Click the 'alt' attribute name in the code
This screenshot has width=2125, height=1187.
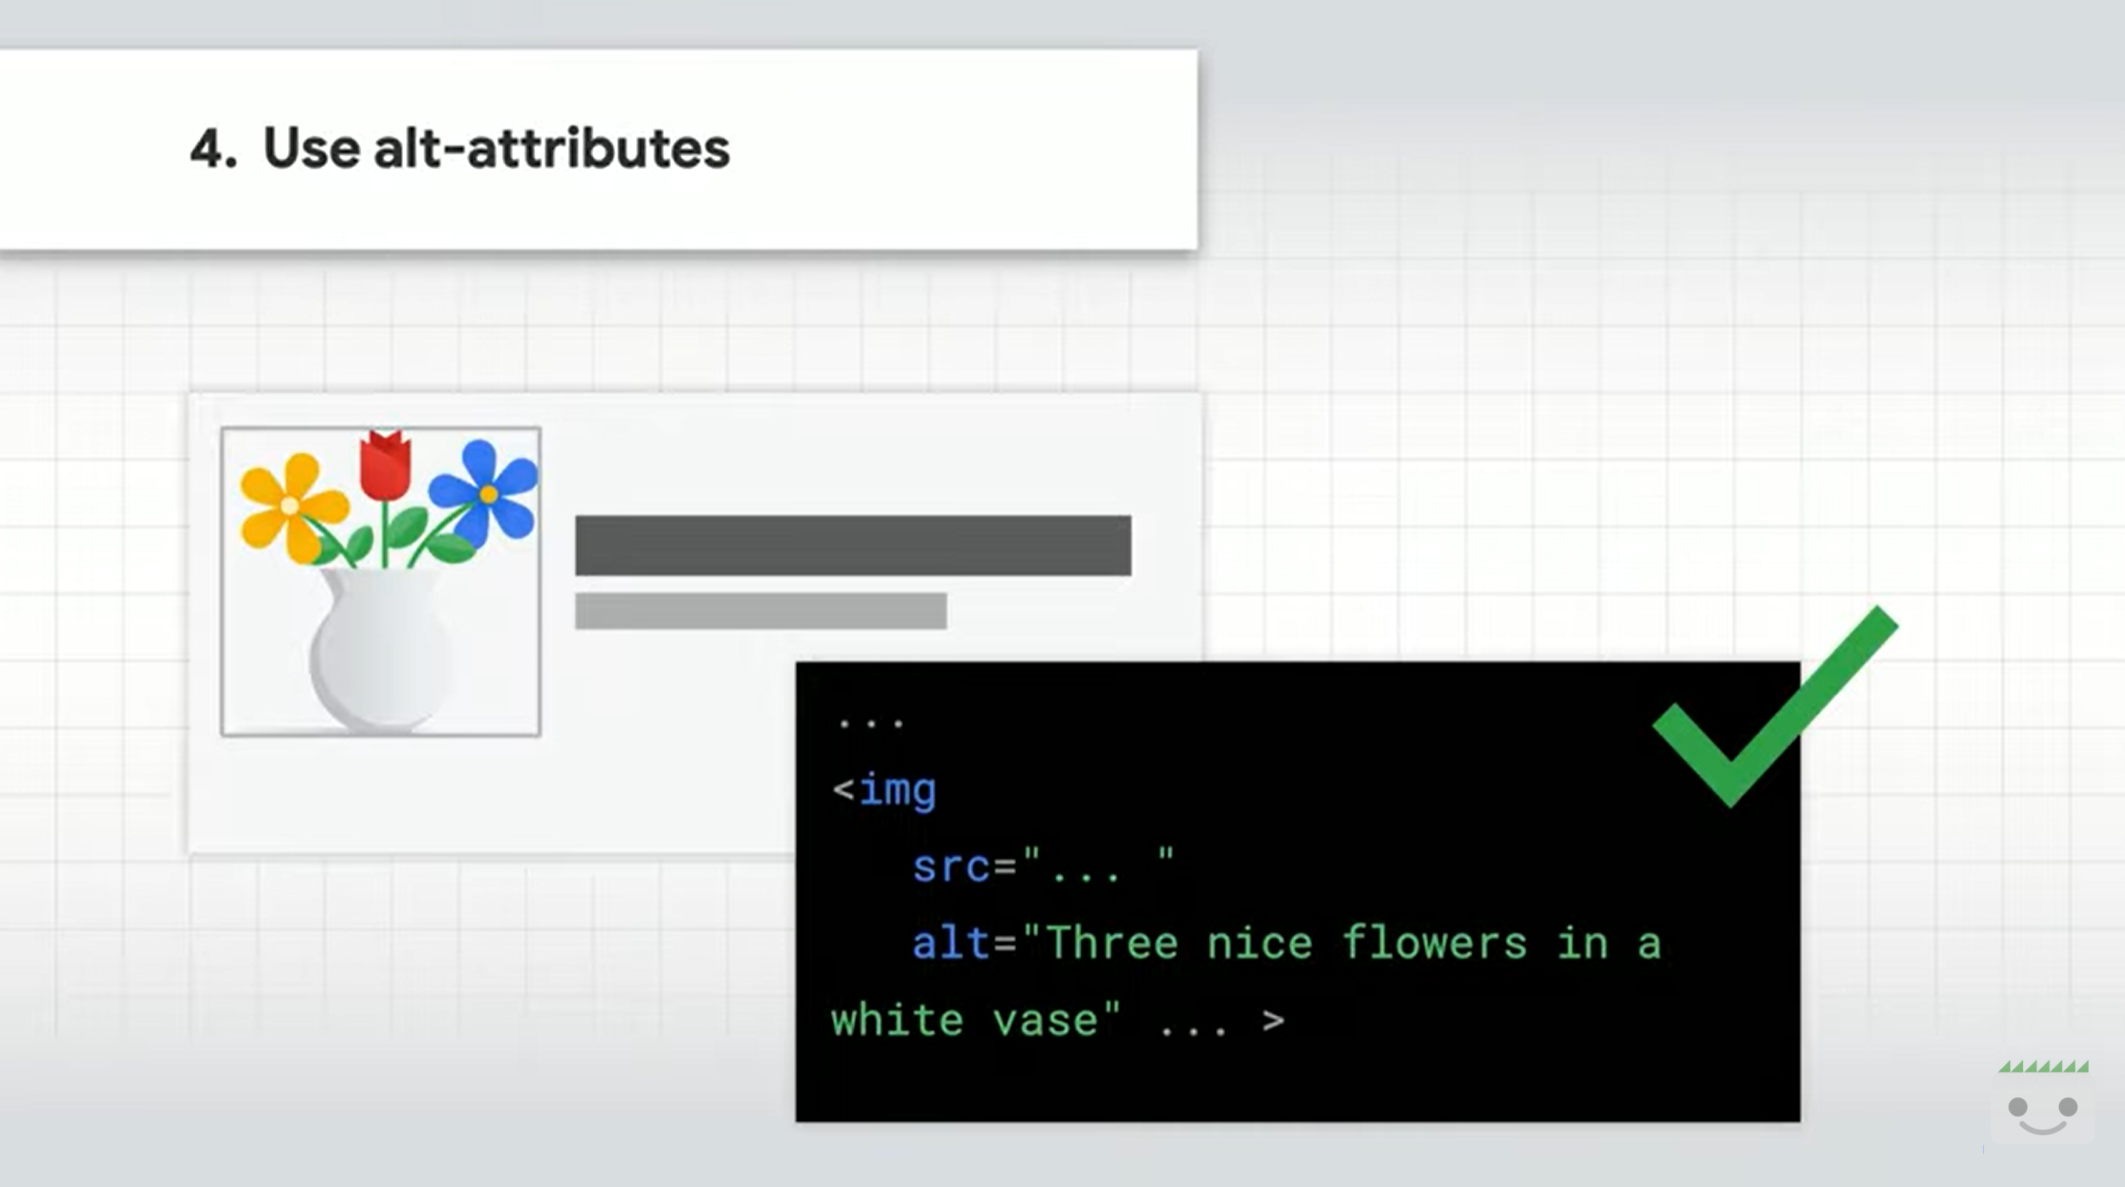tap(950, 943)
